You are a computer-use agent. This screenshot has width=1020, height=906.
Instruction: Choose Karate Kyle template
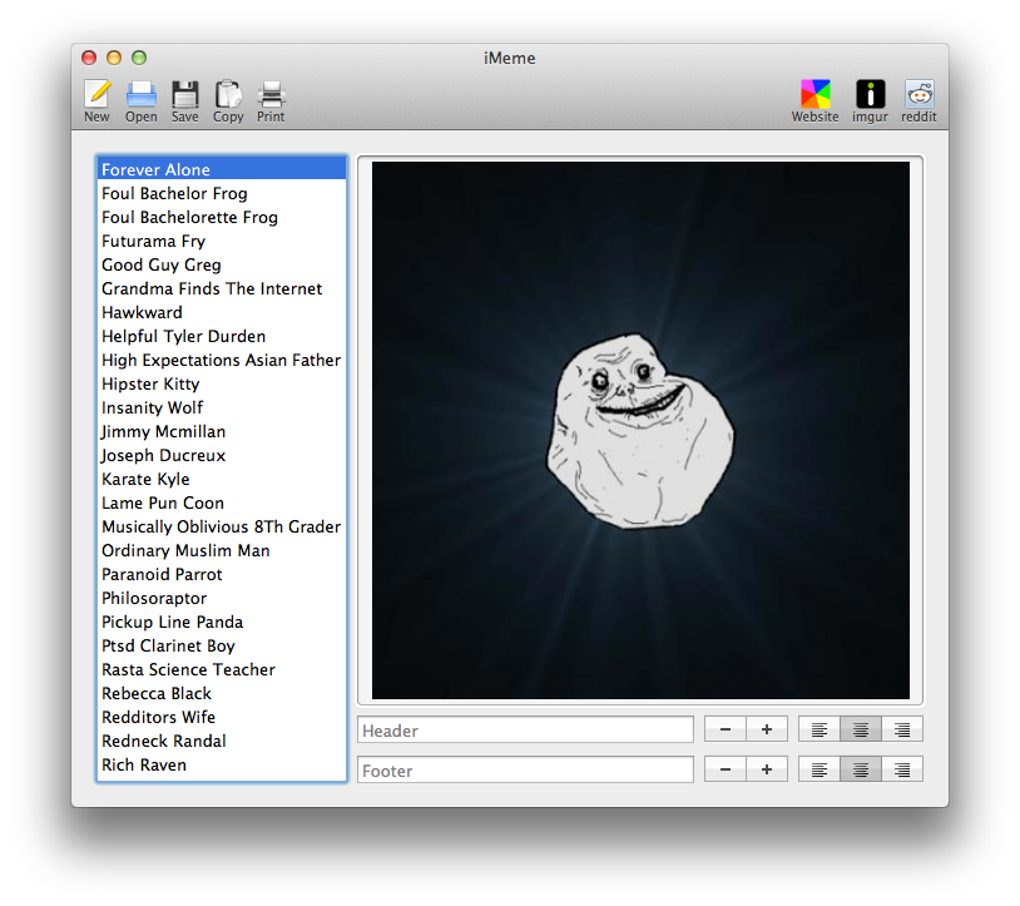point(222,479)
